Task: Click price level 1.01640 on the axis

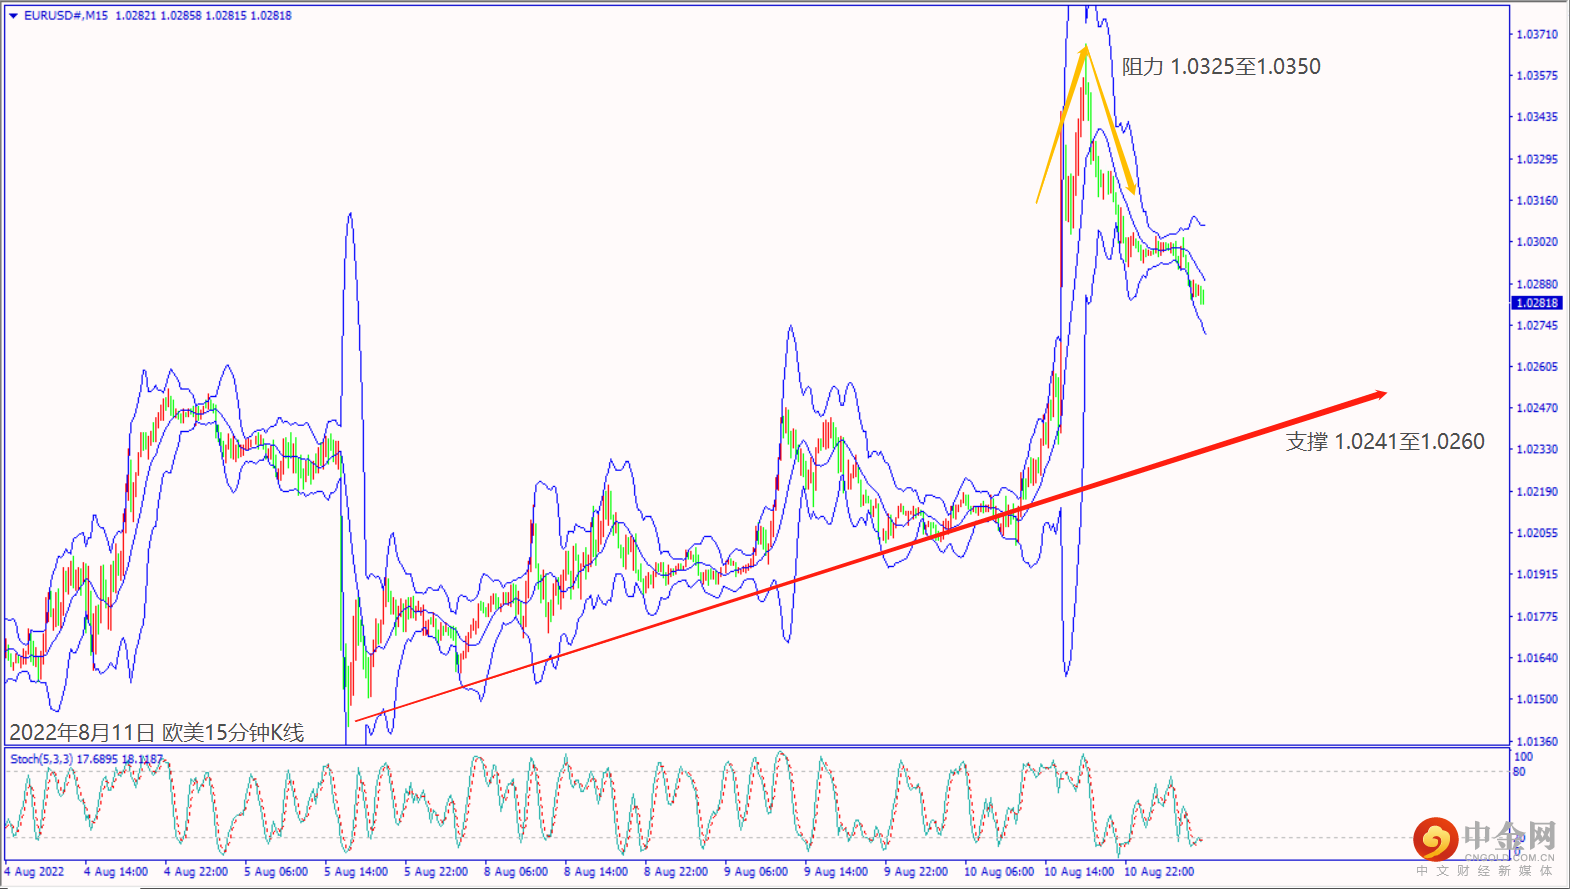Action: click(x=1537, y=658)
